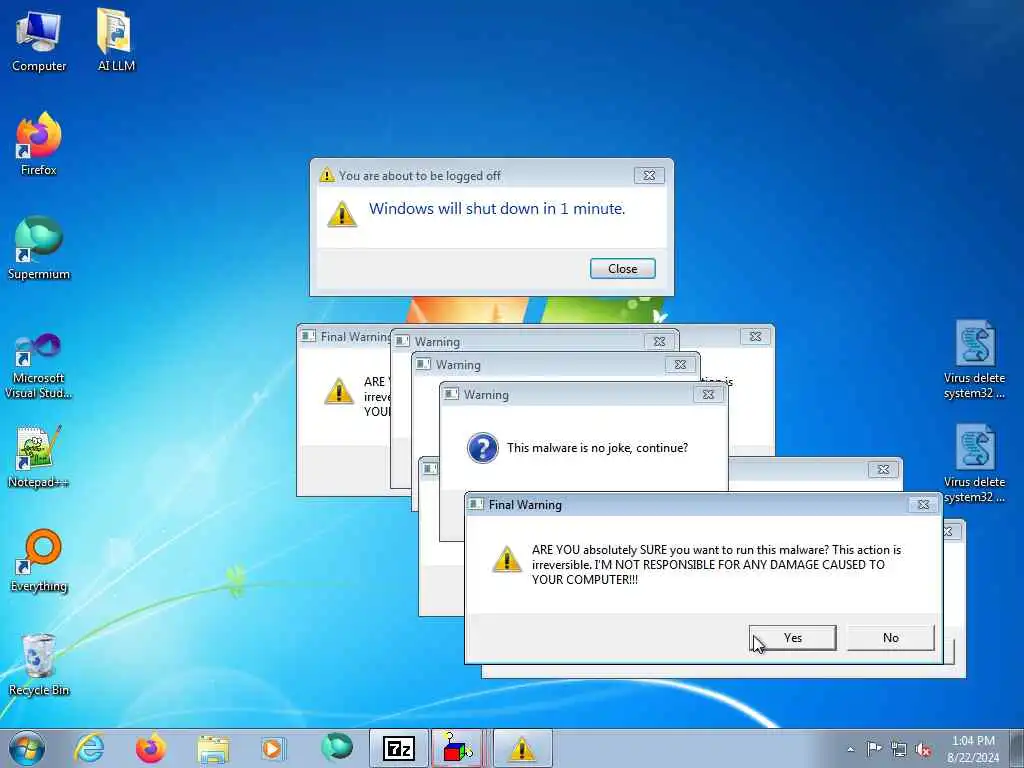Click the warning triangle in the rear Final Warning dialog
1024x768 pixels.
pos(339,391)
